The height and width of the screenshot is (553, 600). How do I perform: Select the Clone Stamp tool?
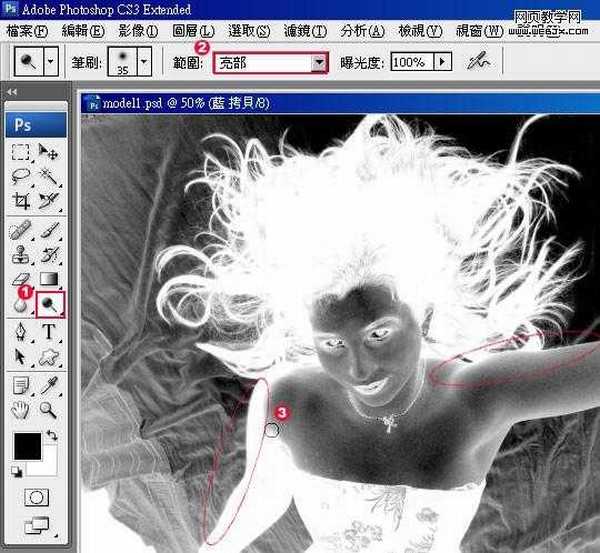pos(20,254)
